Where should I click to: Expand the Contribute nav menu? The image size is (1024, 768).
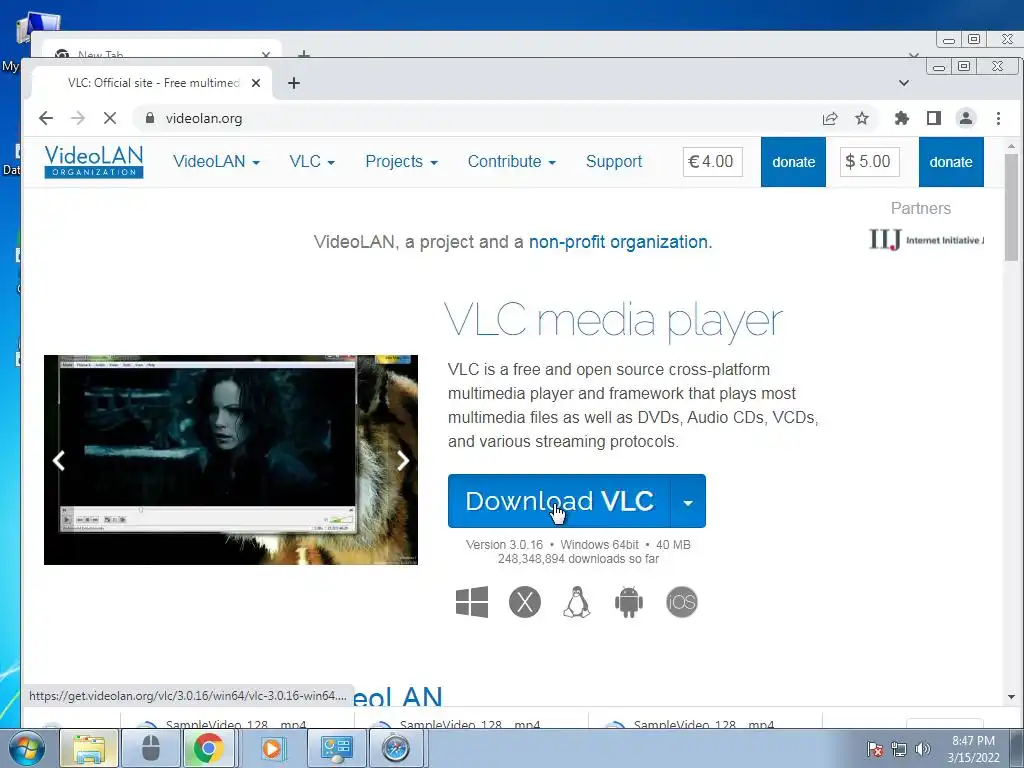[511, 161]
